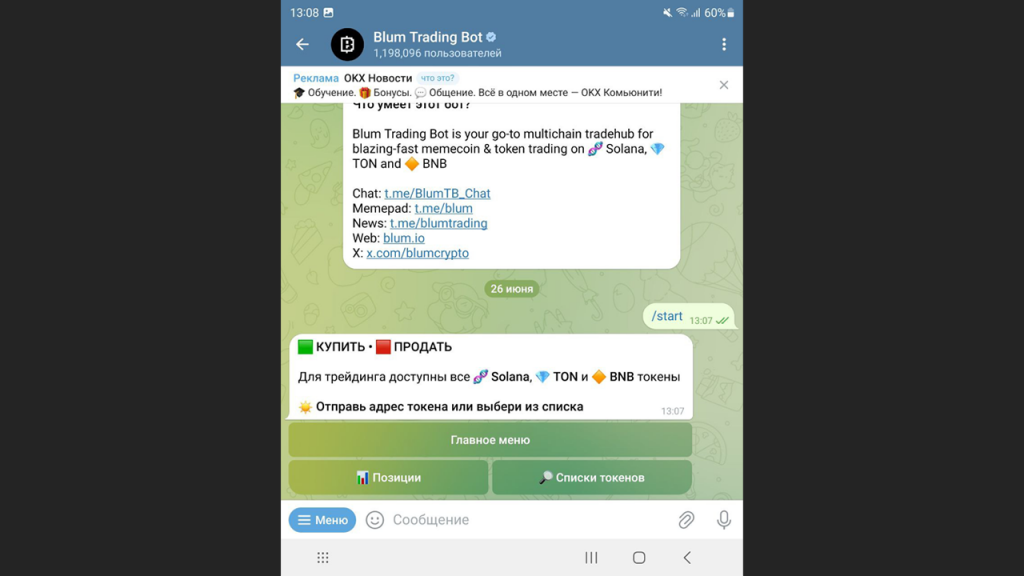
Task: Dismiss the OKX ad banner
Action: 724,85
